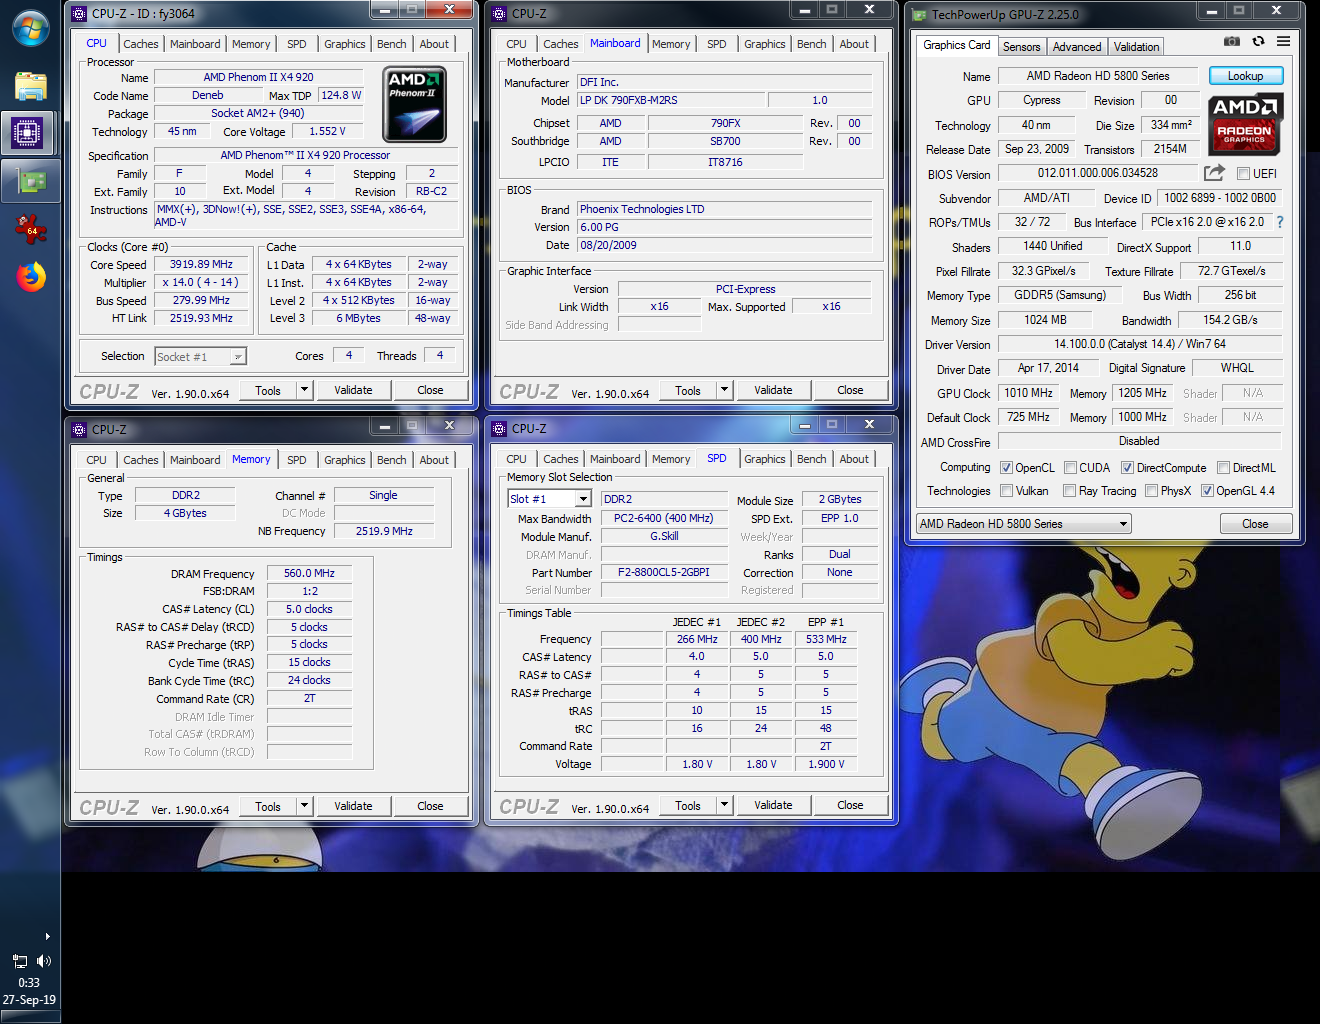Launch Firefox from the taskbar

tap(31, 276)
